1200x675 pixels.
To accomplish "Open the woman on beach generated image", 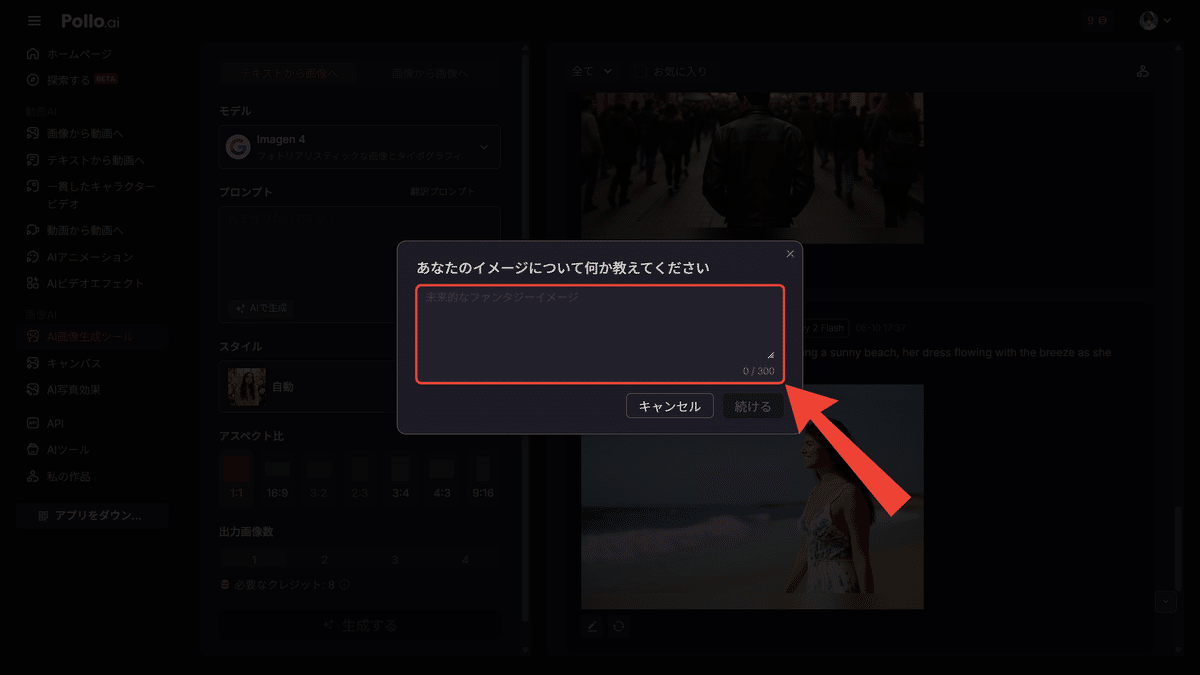I will 752,497.
